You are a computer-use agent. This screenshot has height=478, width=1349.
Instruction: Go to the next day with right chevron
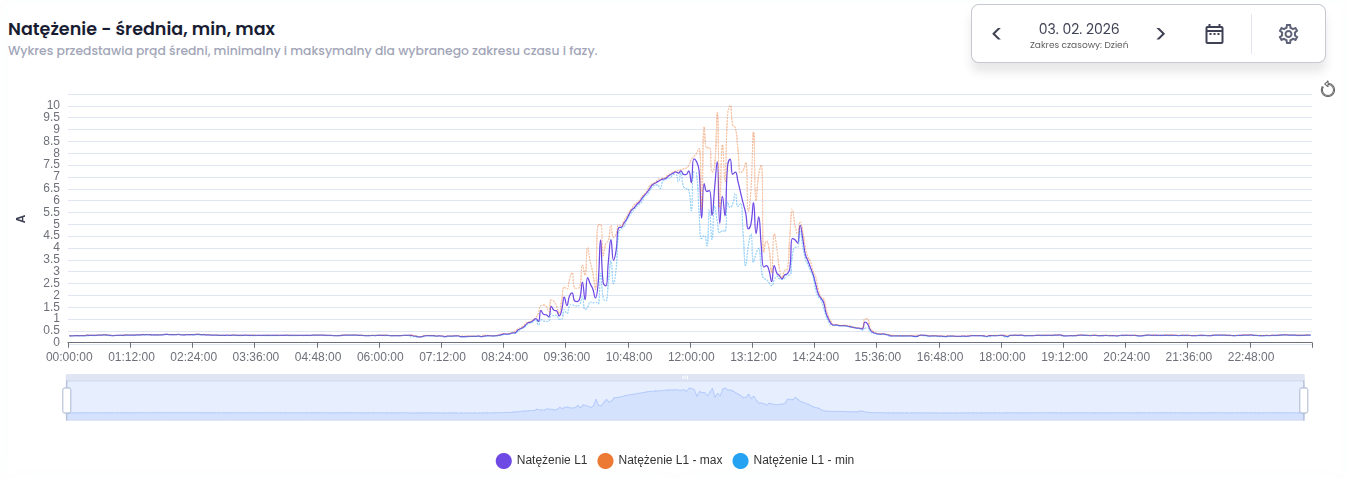pos(1160,34)
